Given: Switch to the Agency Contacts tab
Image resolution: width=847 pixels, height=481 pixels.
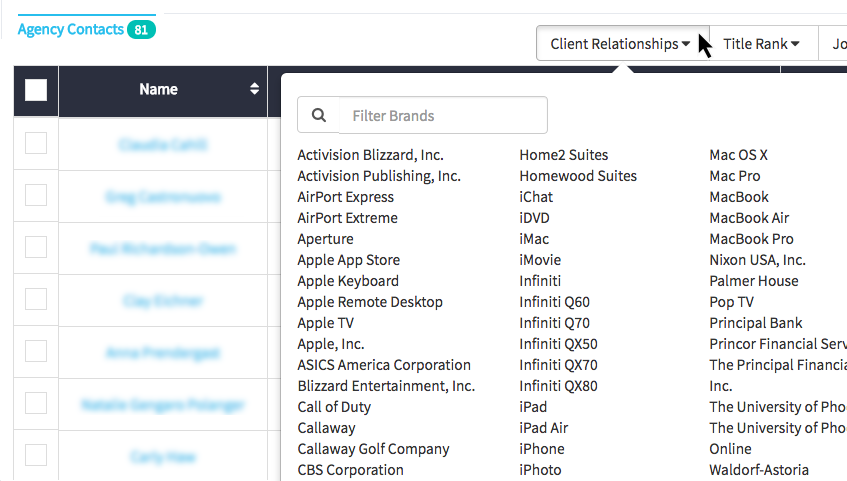Looking at the screenshot, I should click(x=71, y=29).
